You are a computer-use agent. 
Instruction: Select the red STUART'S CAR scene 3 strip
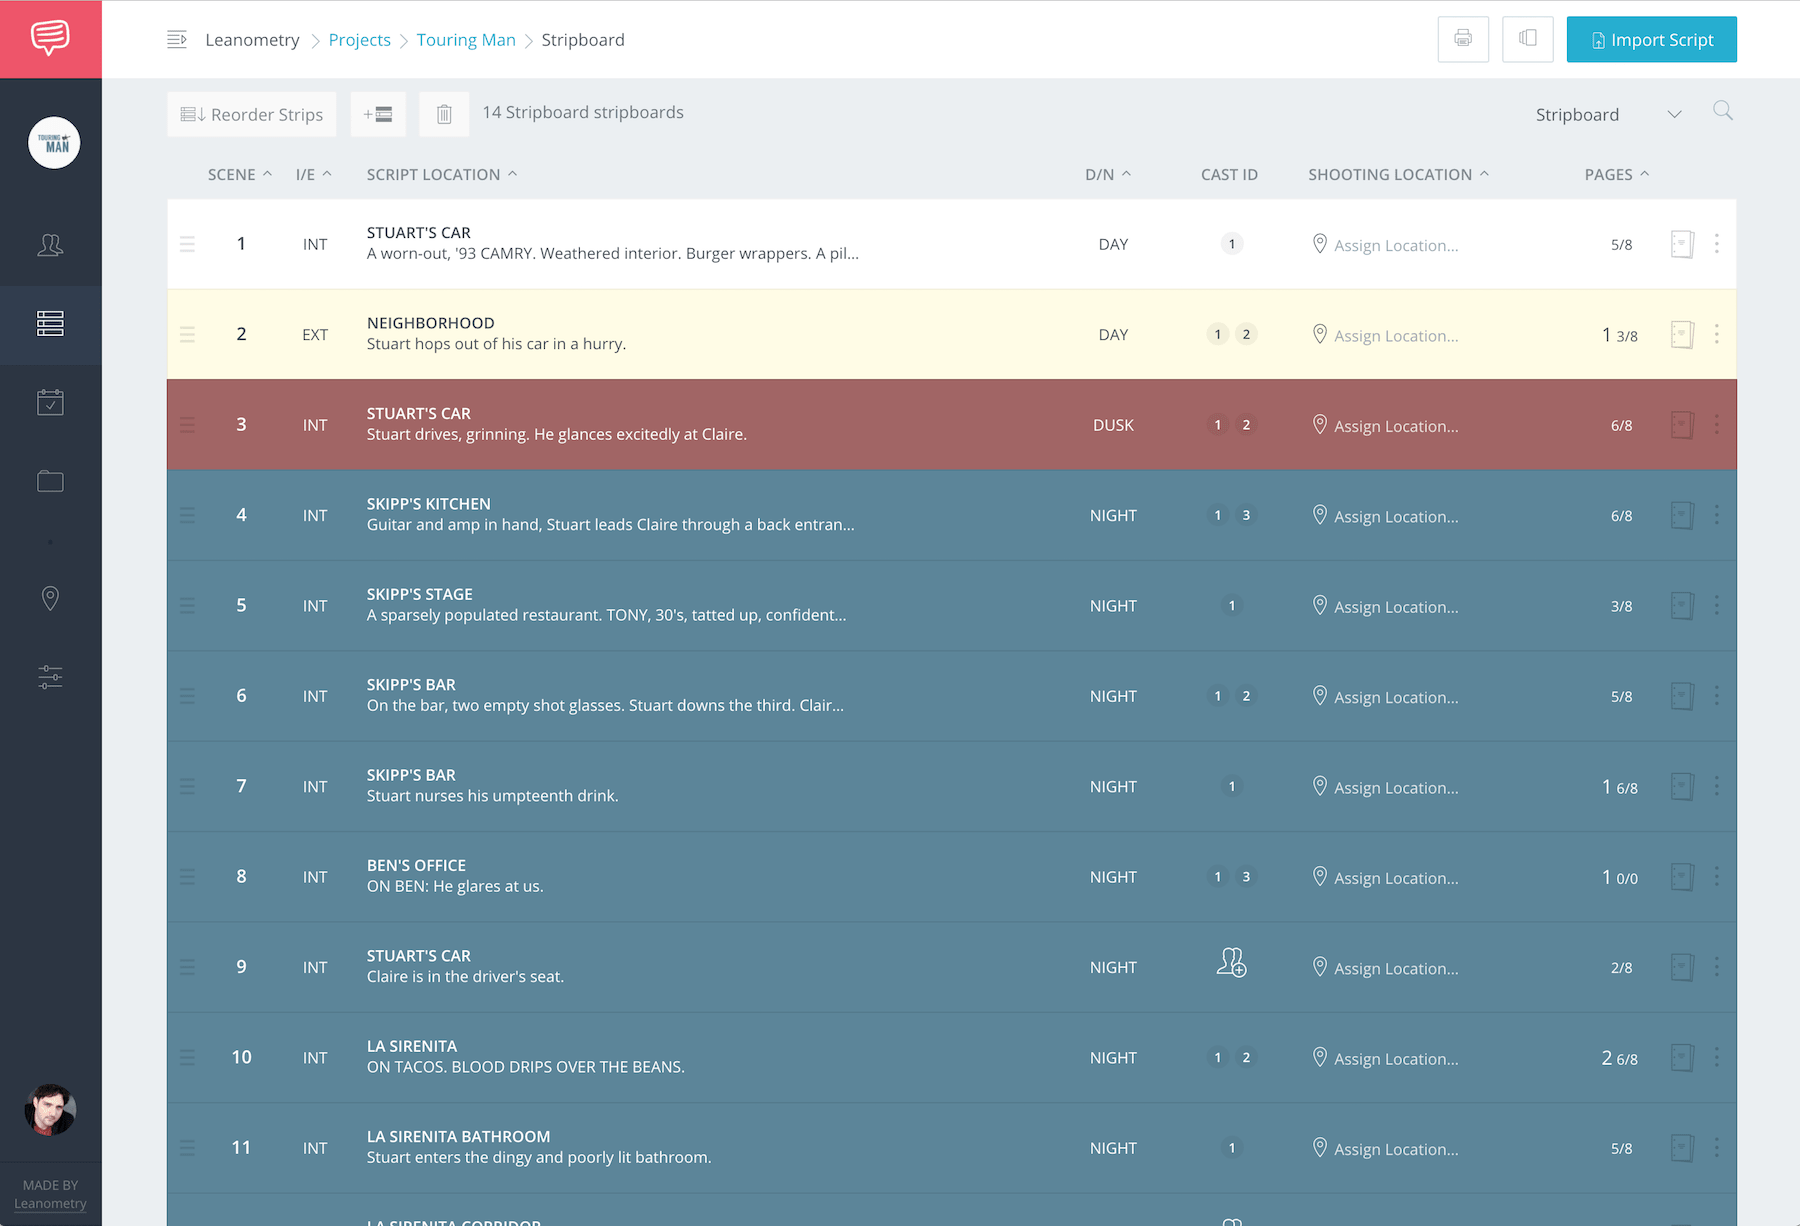(951, 424)
